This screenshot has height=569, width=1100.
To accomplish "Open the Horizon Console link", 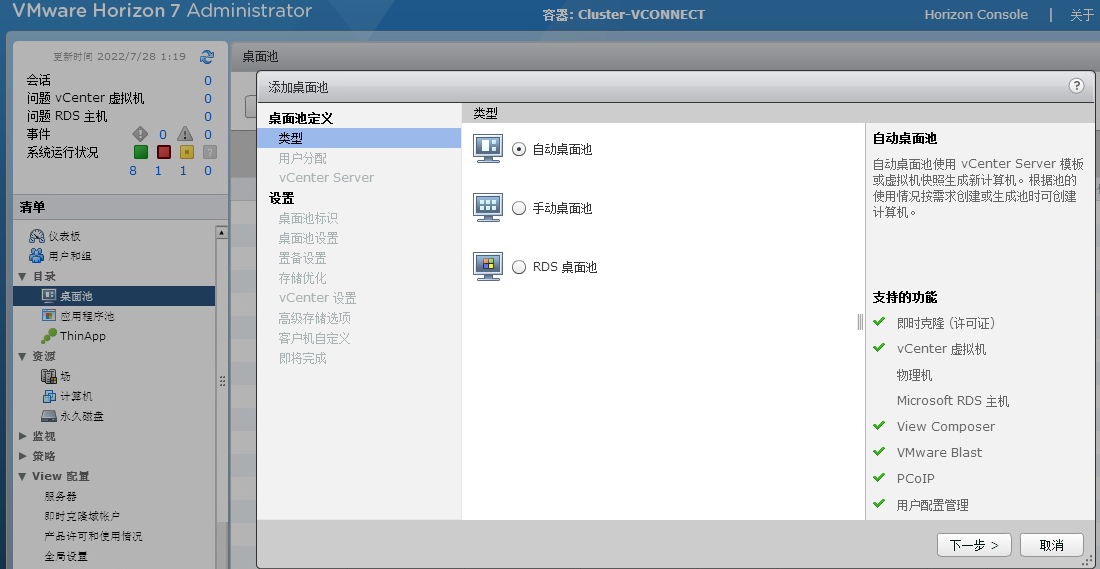I will tap(976, 14).
